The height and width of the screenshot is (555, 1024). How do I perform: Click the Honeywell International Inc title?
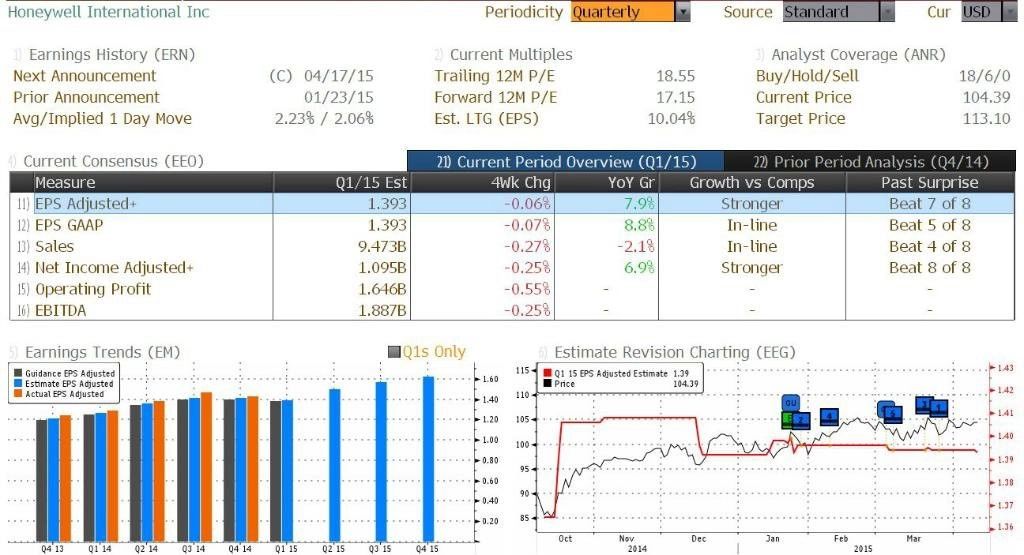tap(108, 12)
